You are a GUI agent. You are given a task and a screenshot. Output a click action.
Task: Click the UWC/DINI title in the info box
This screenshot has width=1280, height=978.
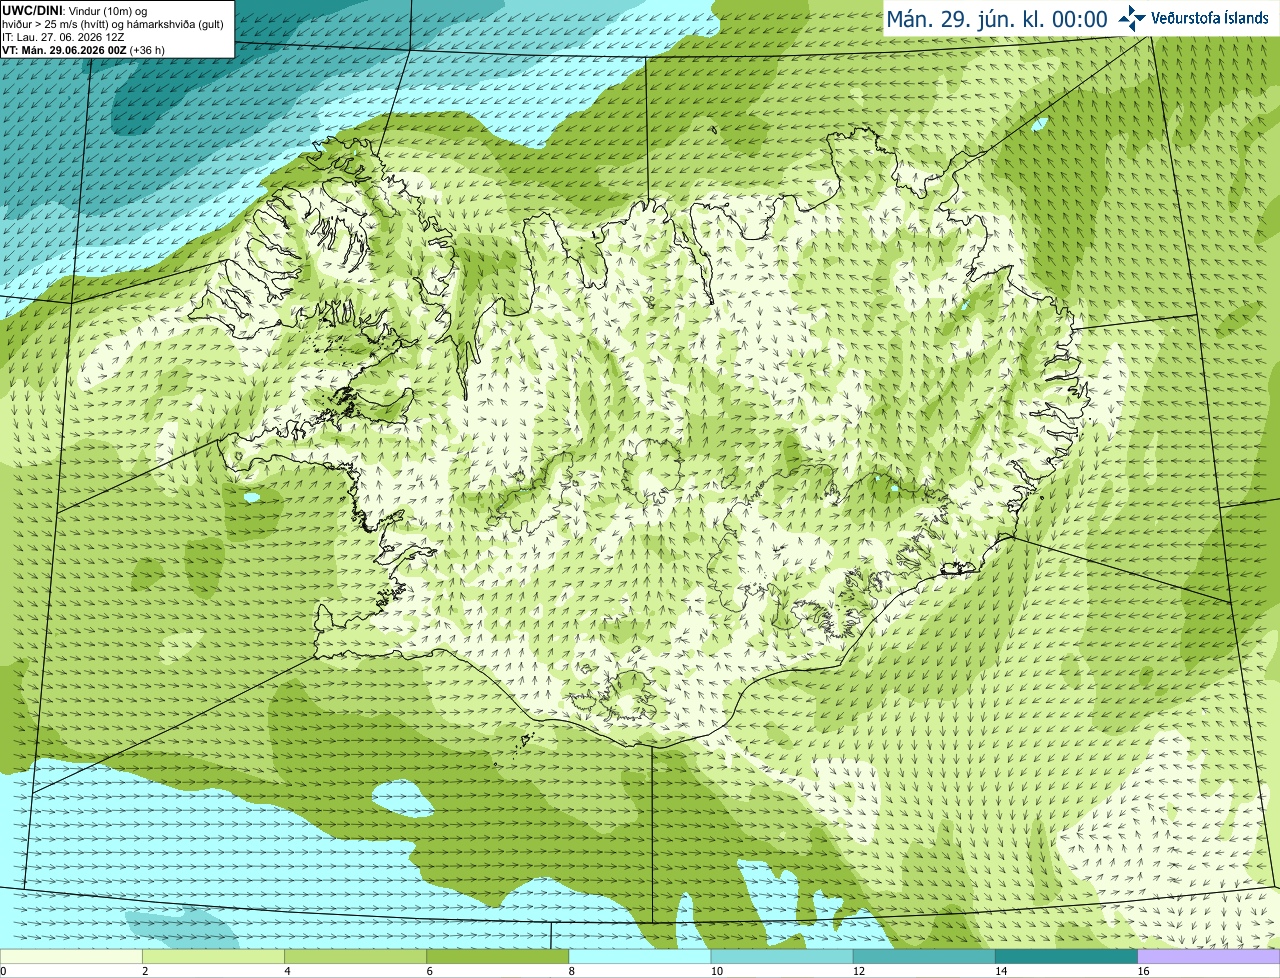tap(33, 11)
